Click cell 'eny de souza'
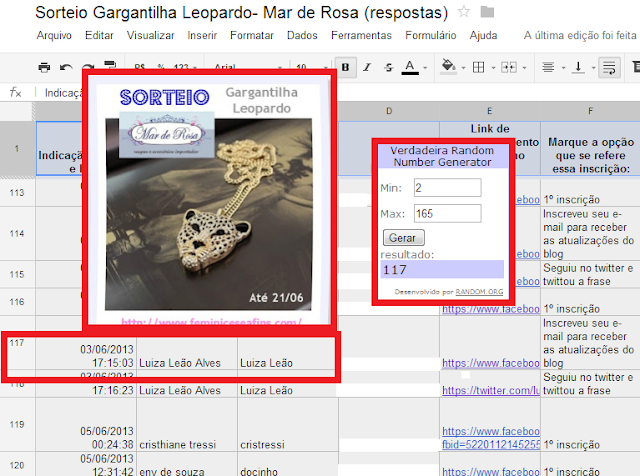This screenshot has height=476, width=640. pyautogui.click(x=187, y=464)
